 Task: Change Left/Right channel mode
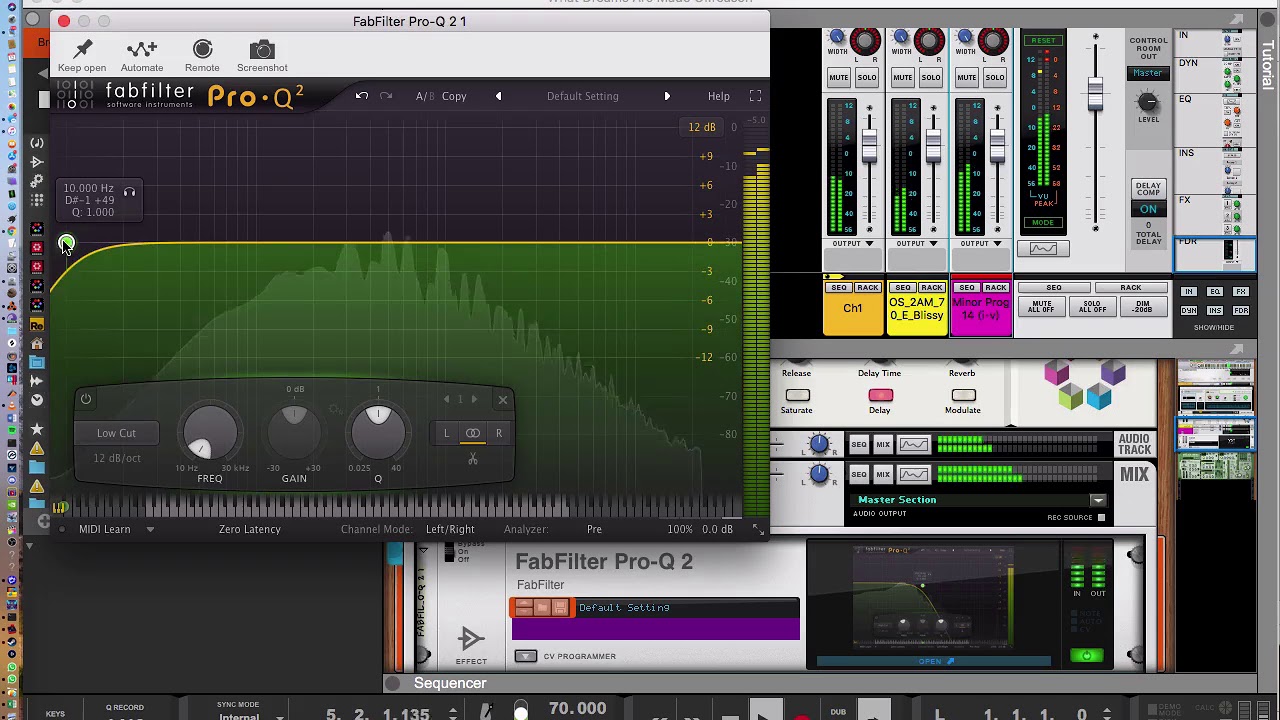coord(450,529)
